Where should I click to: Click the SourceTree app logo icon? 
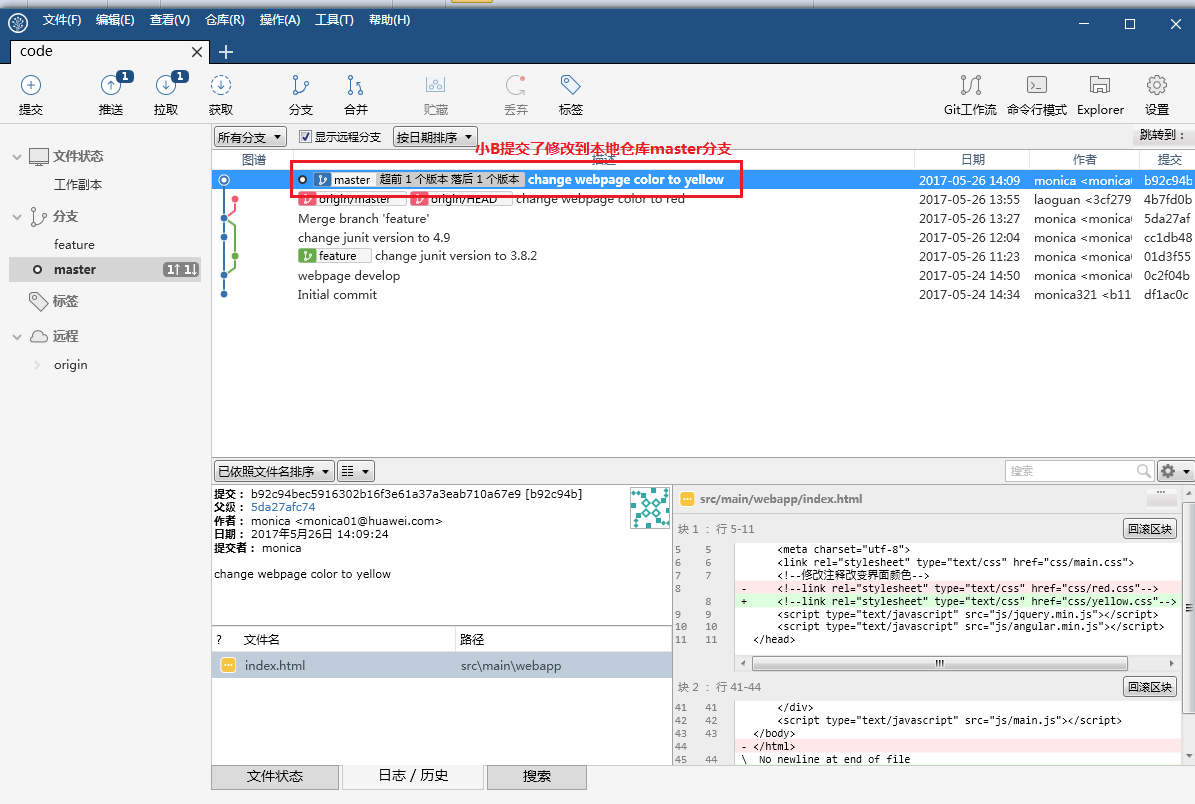pos(18,23)
